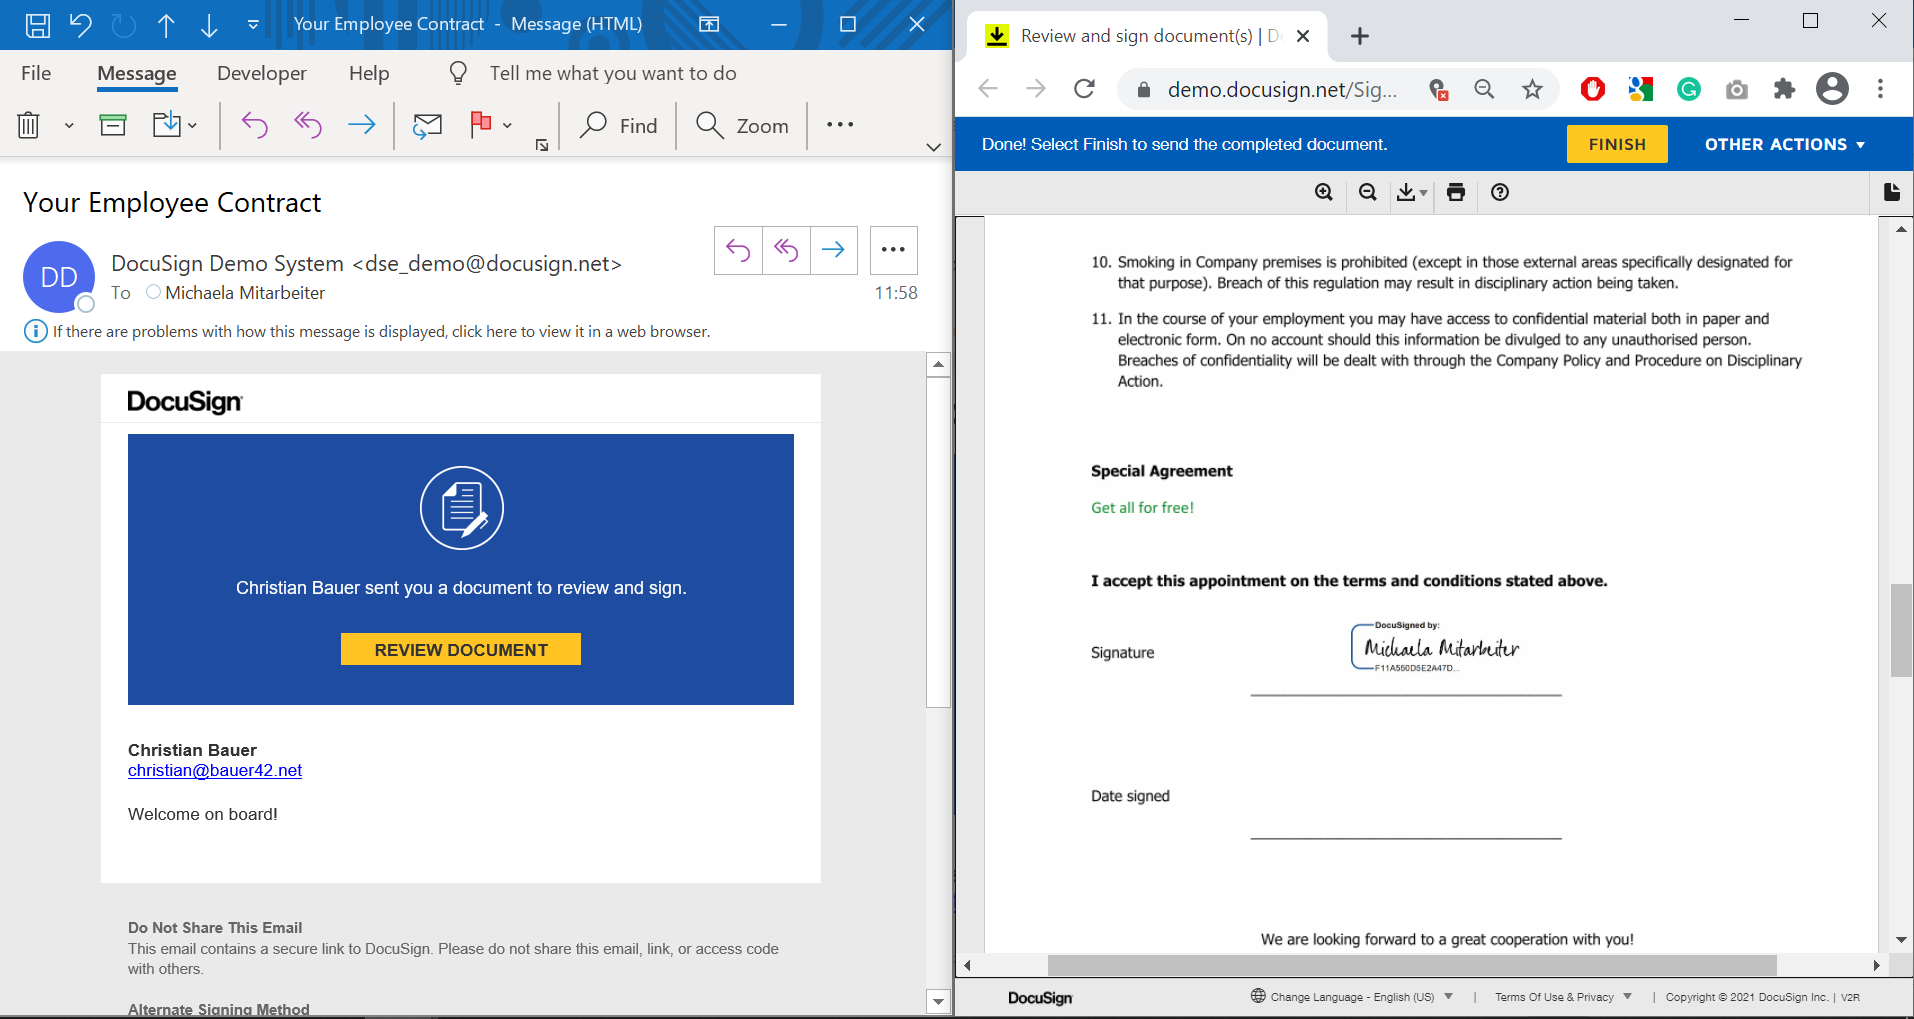1914x1019 pixels.
Task: Click the browser zoom magnifier in address bar
Action: tap(1484, 89)
